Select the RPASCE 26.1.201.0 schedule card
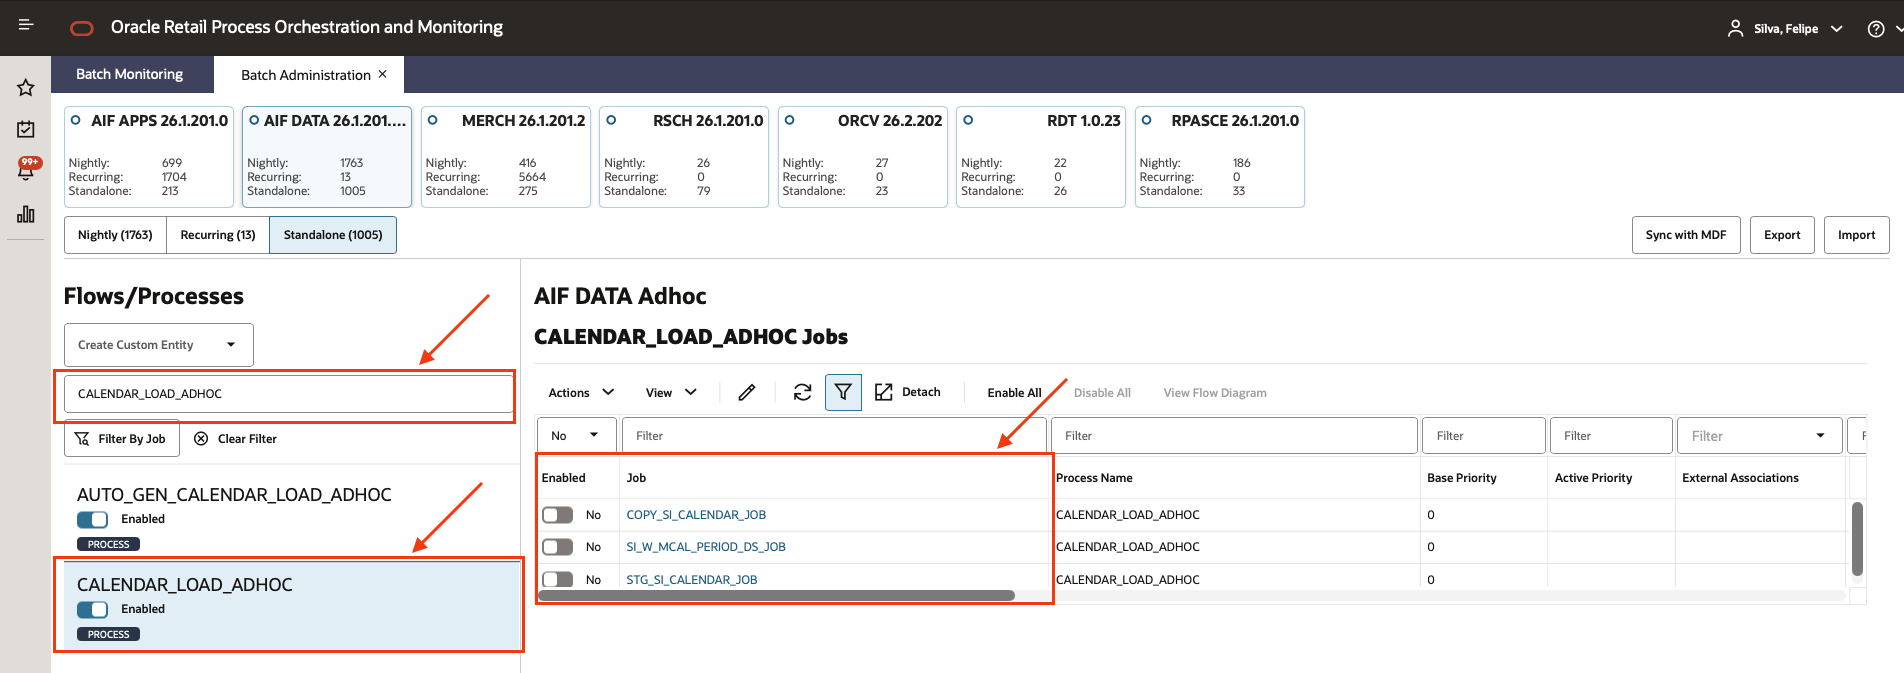This screenshot has width=1904, height=673. [x=1220, y=157]
